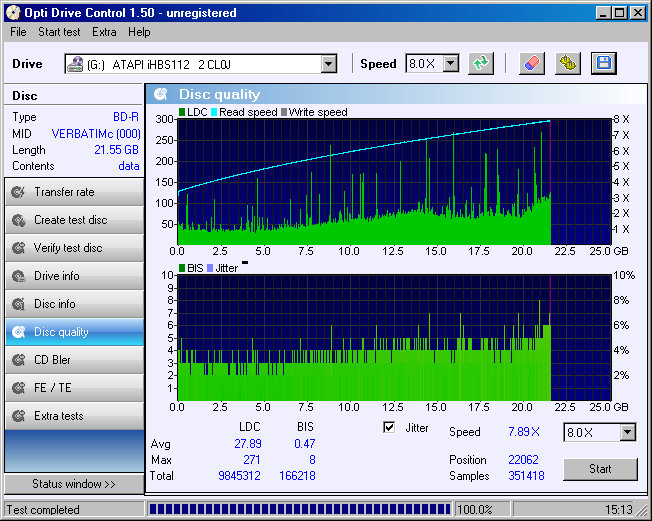Click the CD Bler icon
The height and width of the screenshot is (521, 652).
click(x=18, y=360)
